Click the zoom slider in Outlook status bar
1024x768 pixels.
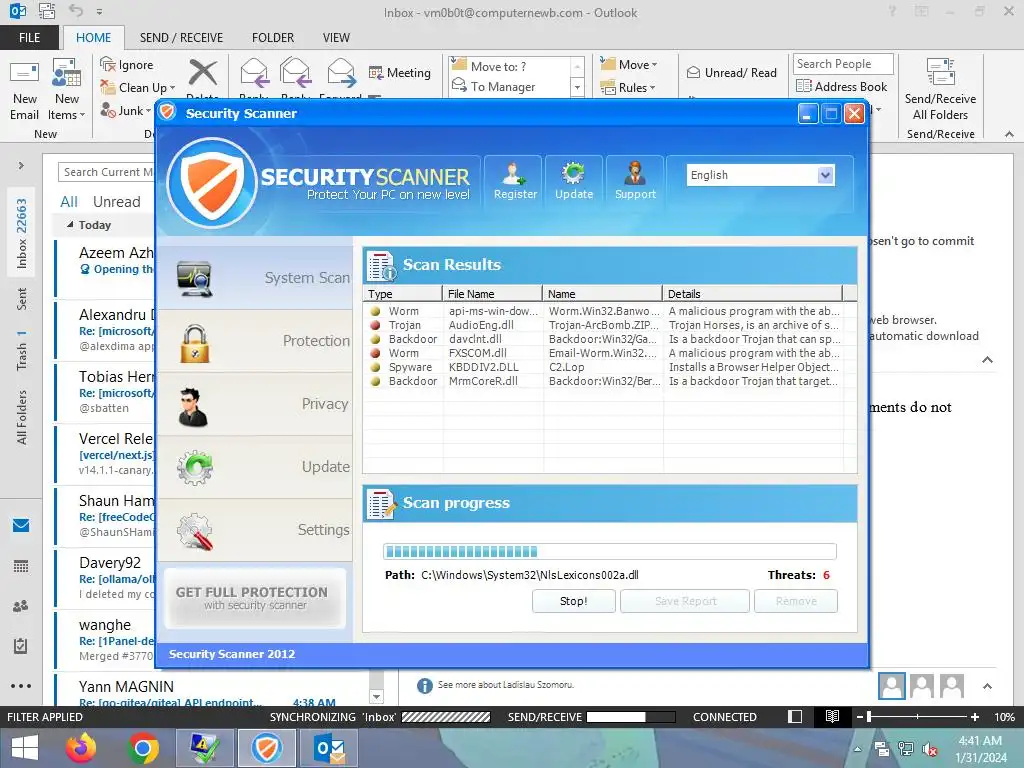click(918, 716)
